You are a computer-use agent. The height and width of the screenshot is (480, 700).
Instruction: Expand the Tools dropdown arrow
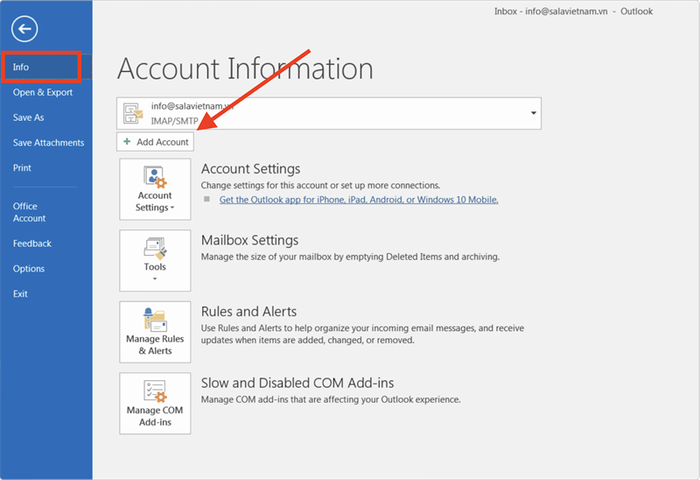(x=155, y=279)
